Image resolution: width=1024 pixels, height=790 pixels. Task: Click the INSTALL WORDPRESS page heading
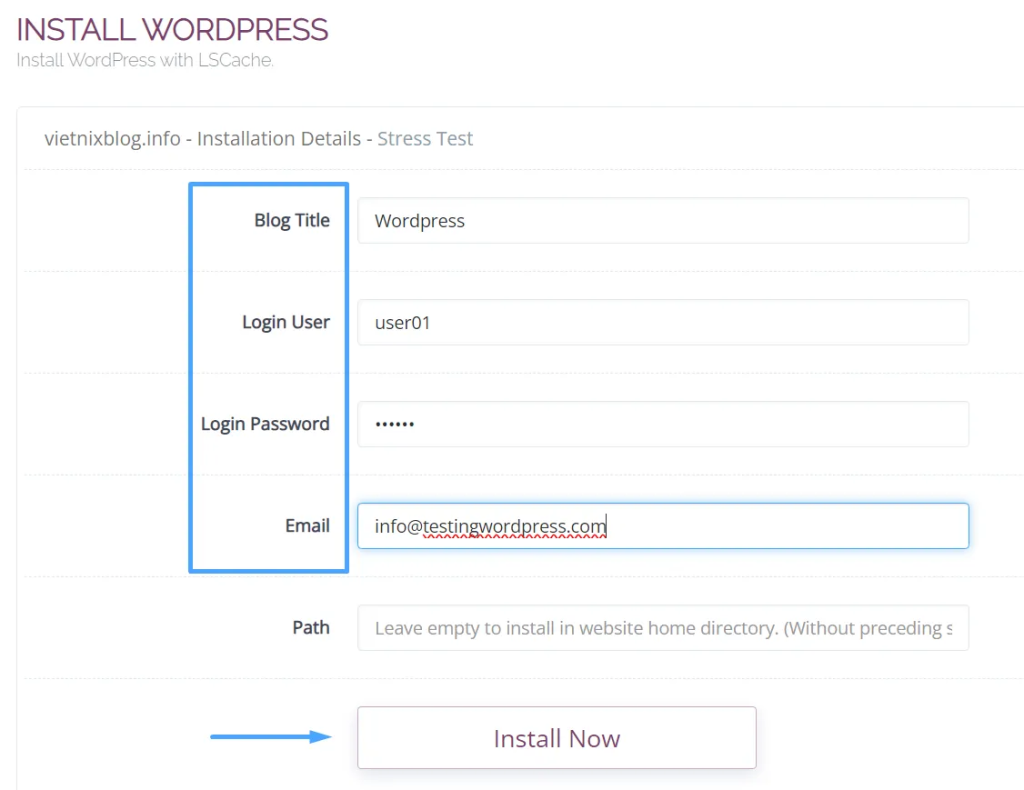coord(172,29)
